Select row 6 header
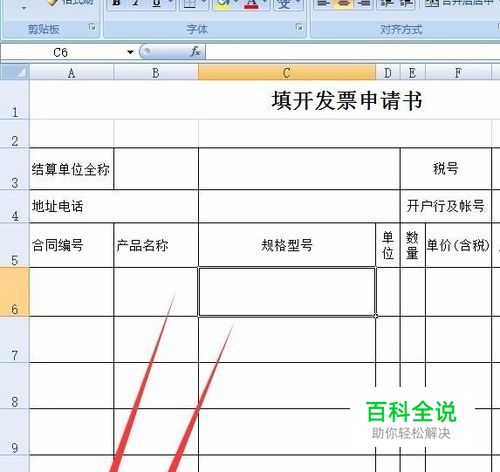Screen dimensions: 500x472 point(15,292)
